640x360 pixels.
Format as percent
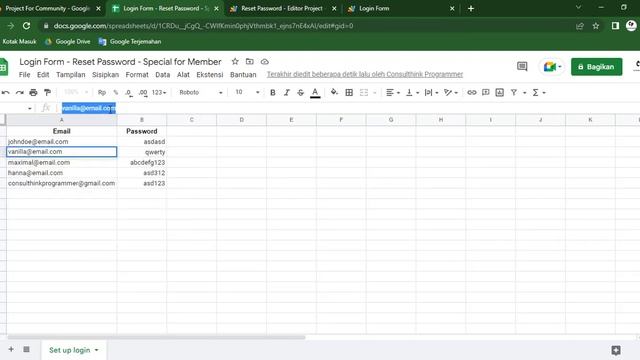tap(116, 93)
